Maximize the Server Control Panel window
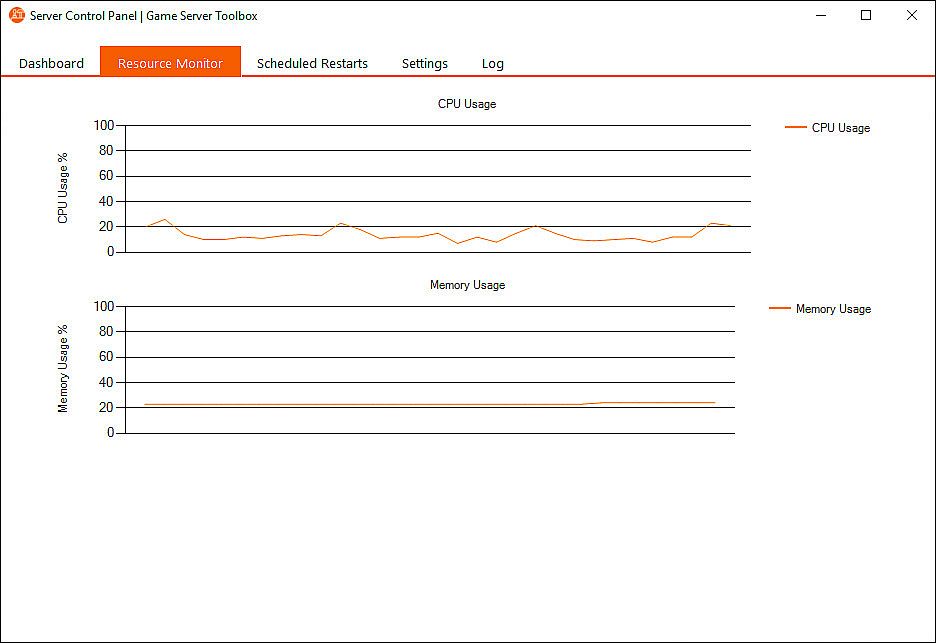The width and height of the screenshot is (936, 643). pos(866,16)
